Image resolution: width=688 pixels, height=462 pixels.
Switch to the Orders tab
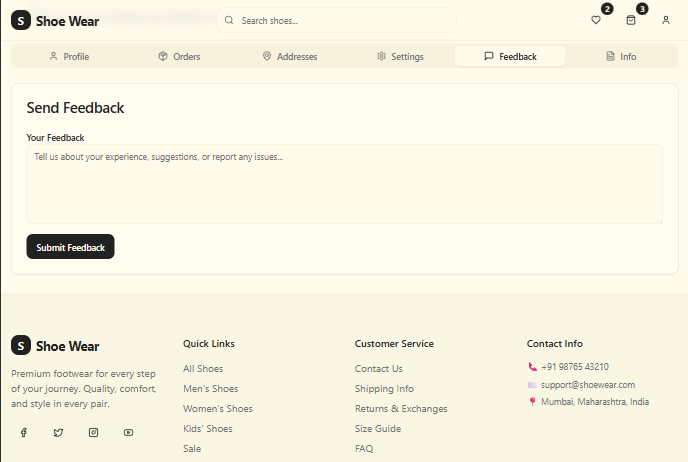coord(179,57)
